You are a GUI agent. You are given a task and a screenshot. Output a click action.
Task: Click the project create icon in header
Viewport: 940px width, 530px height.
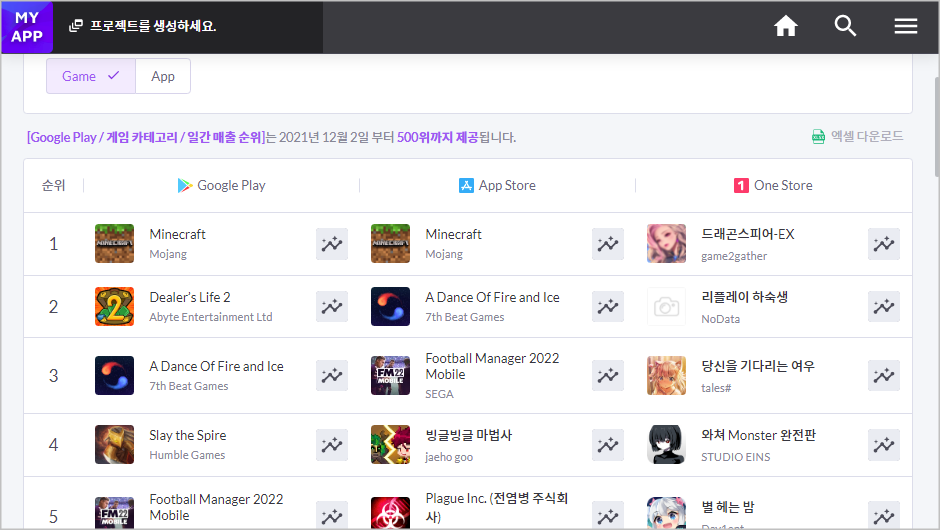click(x=76, y=26)
